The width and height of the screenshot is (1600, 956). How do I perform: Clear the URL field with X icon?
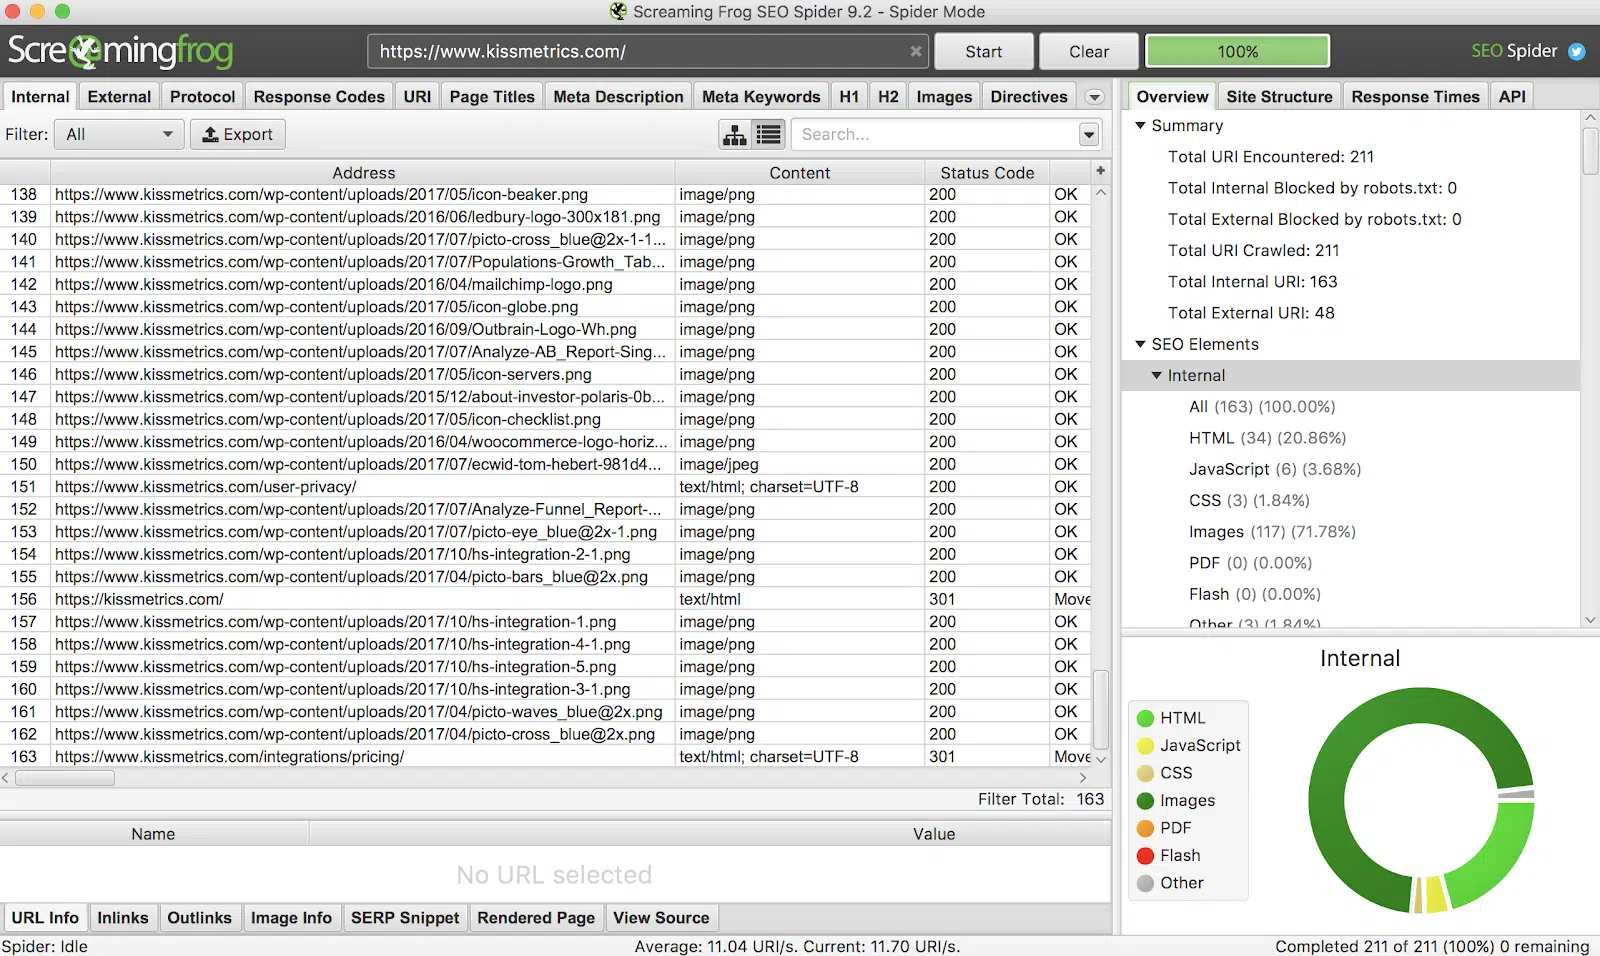(915, 51)
